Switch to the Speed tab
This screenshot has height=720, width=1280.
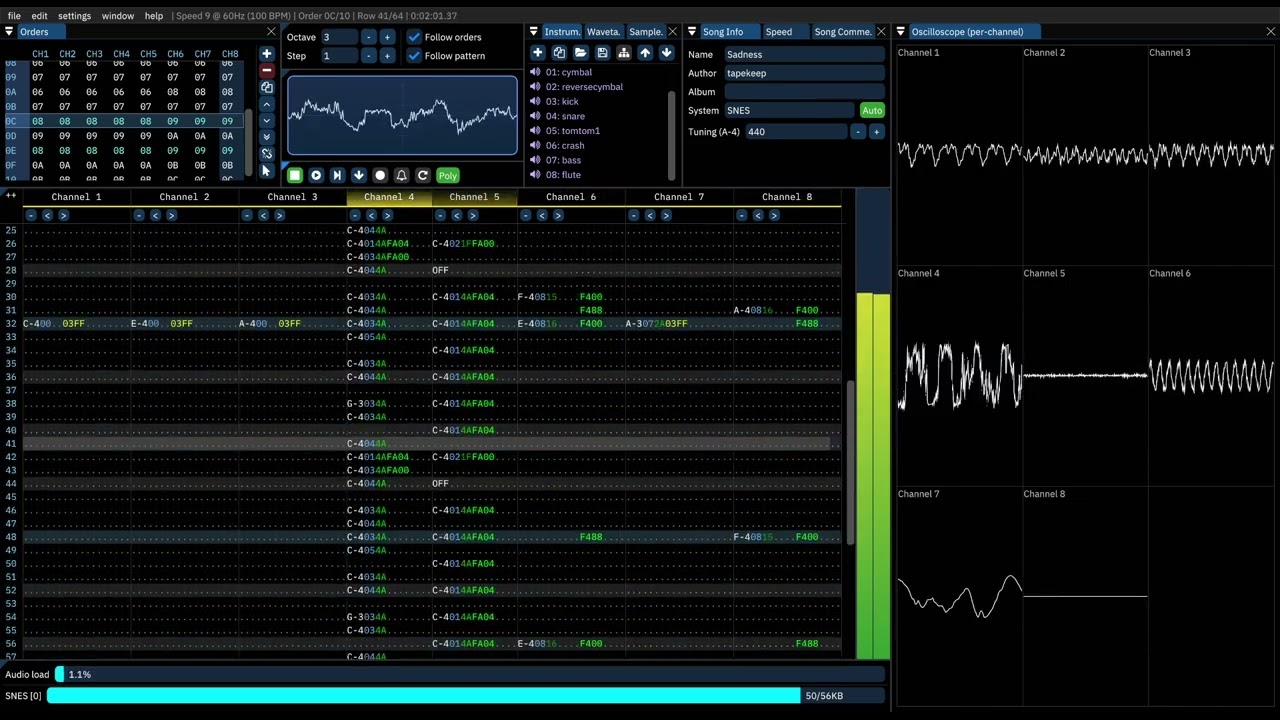[x=778, y=32]
